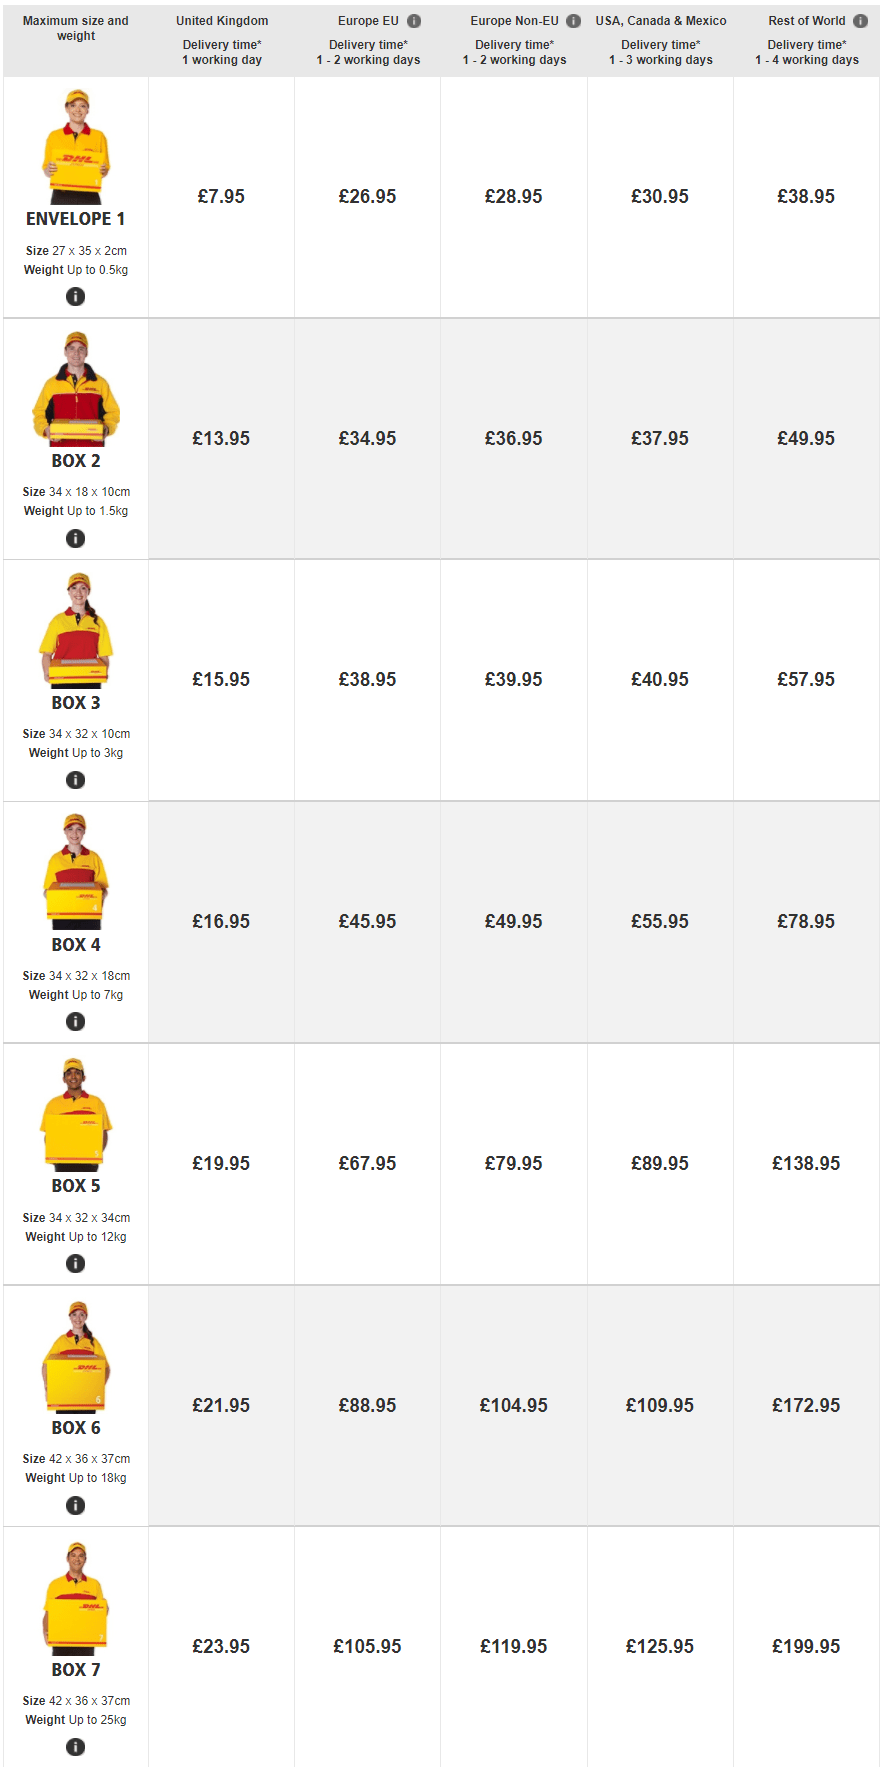Select Envelope 1 courier image

[76, 147]
